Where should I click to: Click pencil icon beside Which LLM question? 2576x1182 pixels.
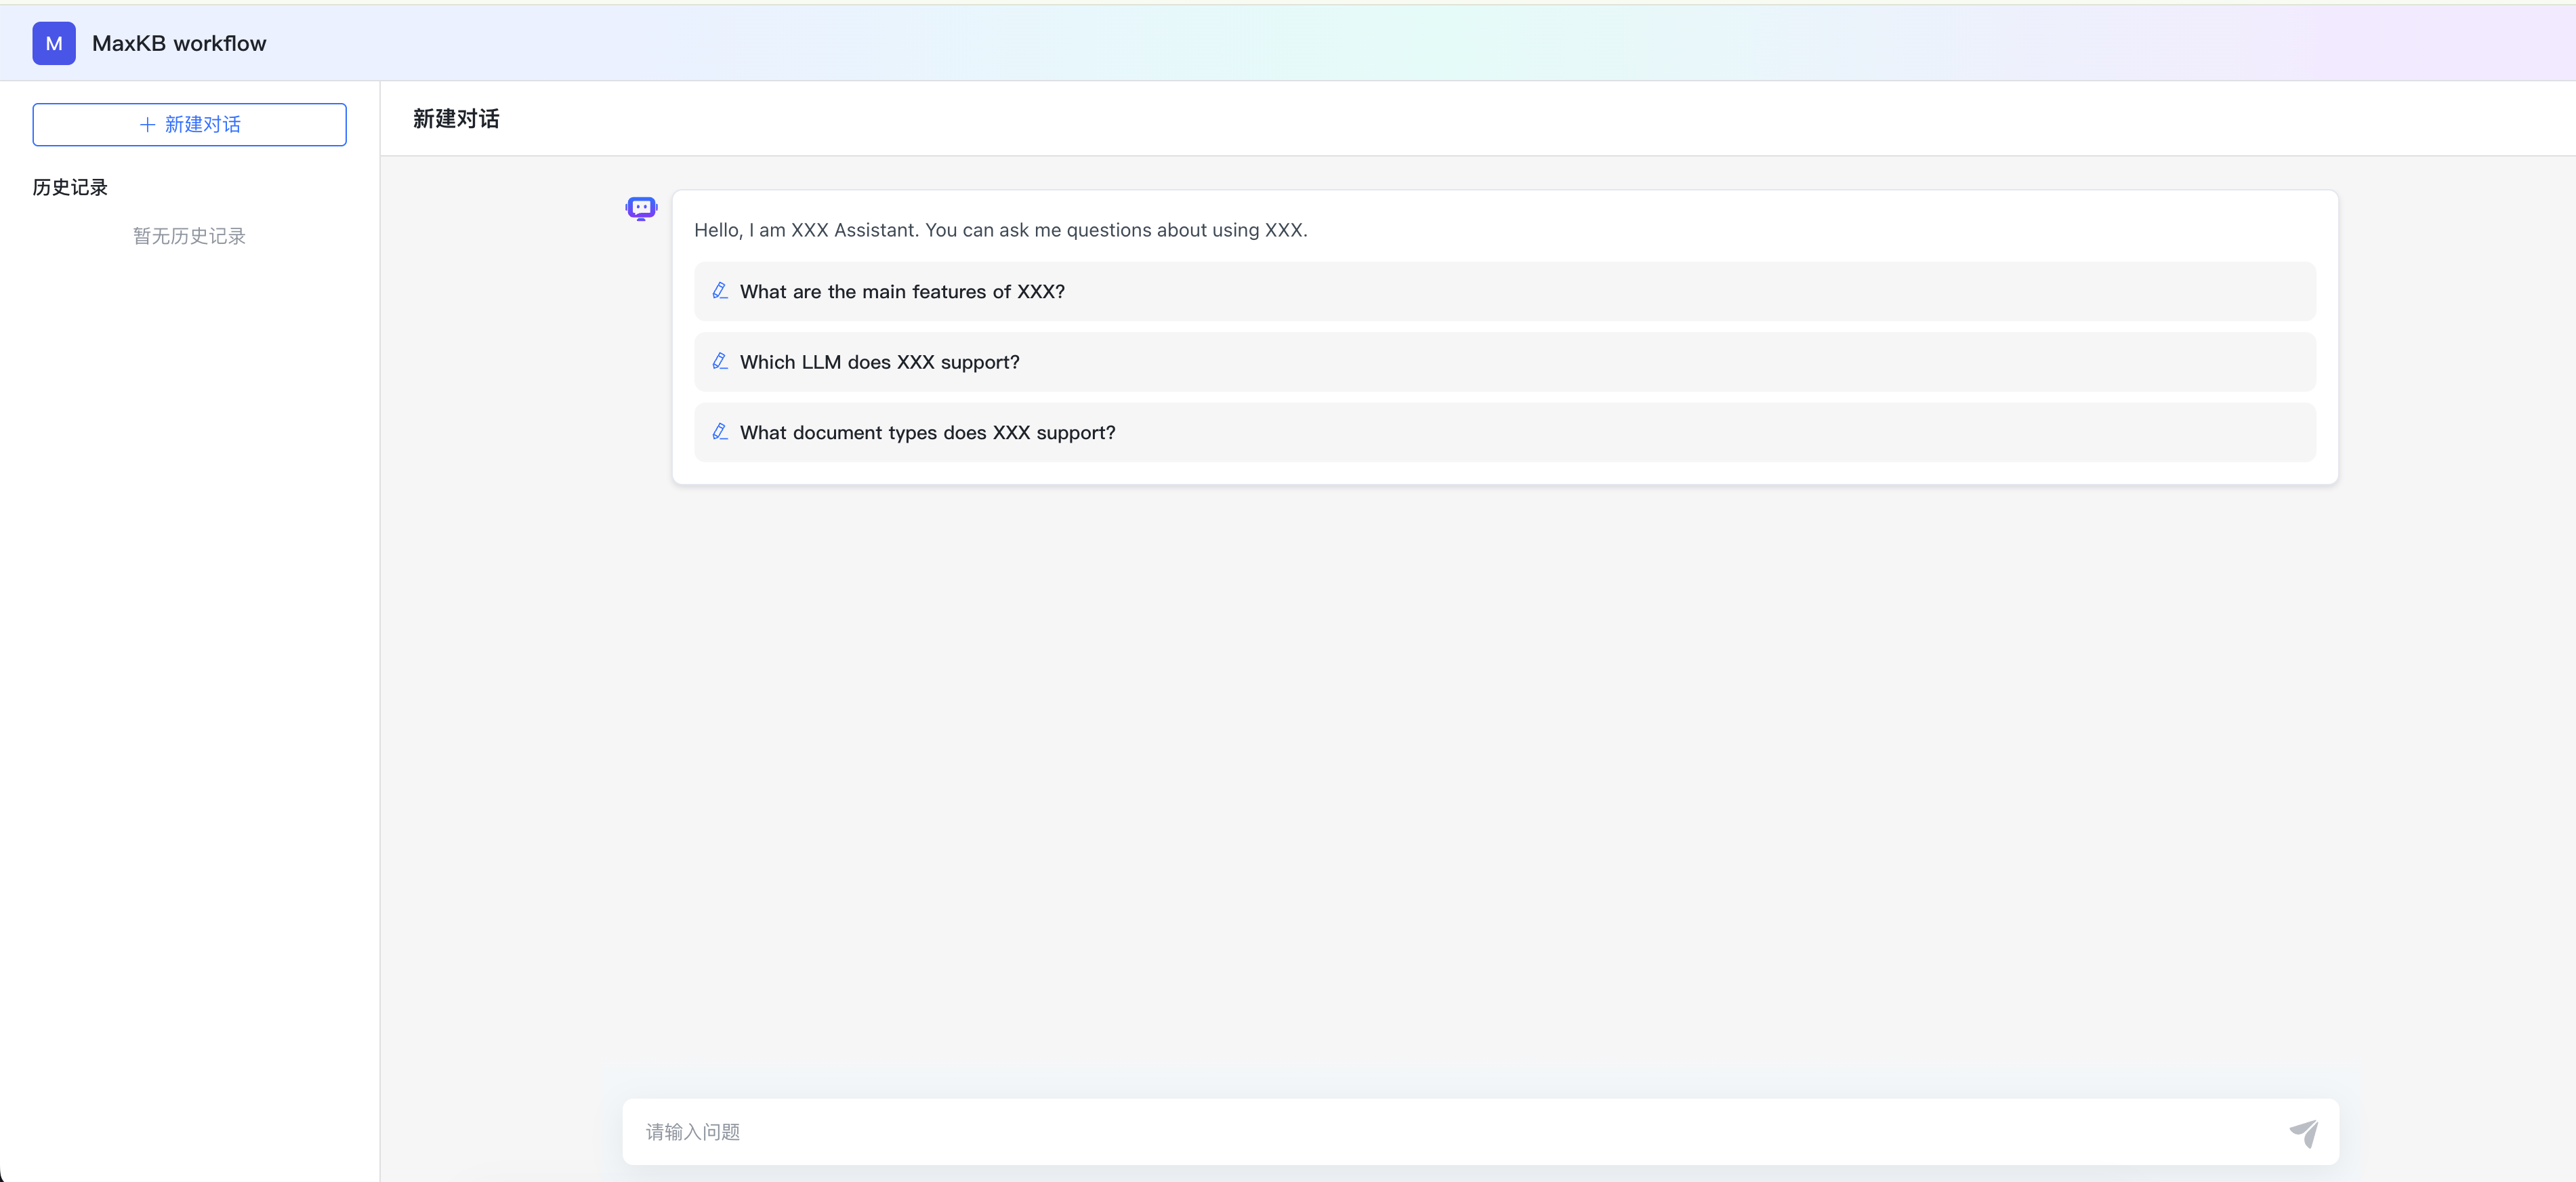coord(719,361)
